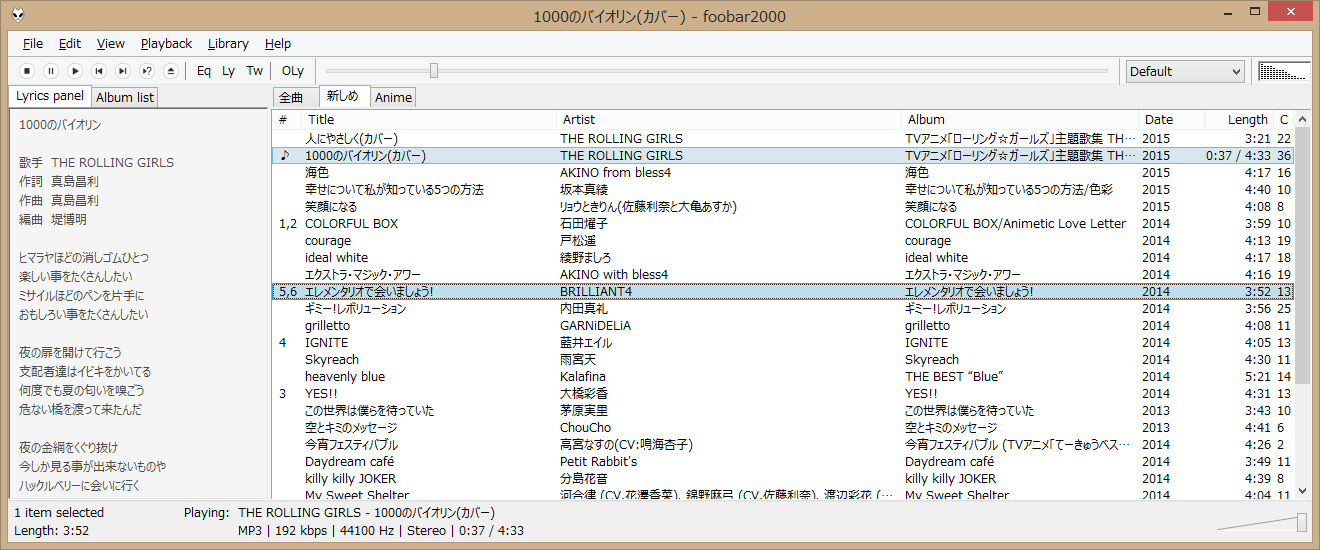Sort by the Title column header
The height and width of the screenshot is (550, 1320).
point(428,119)
